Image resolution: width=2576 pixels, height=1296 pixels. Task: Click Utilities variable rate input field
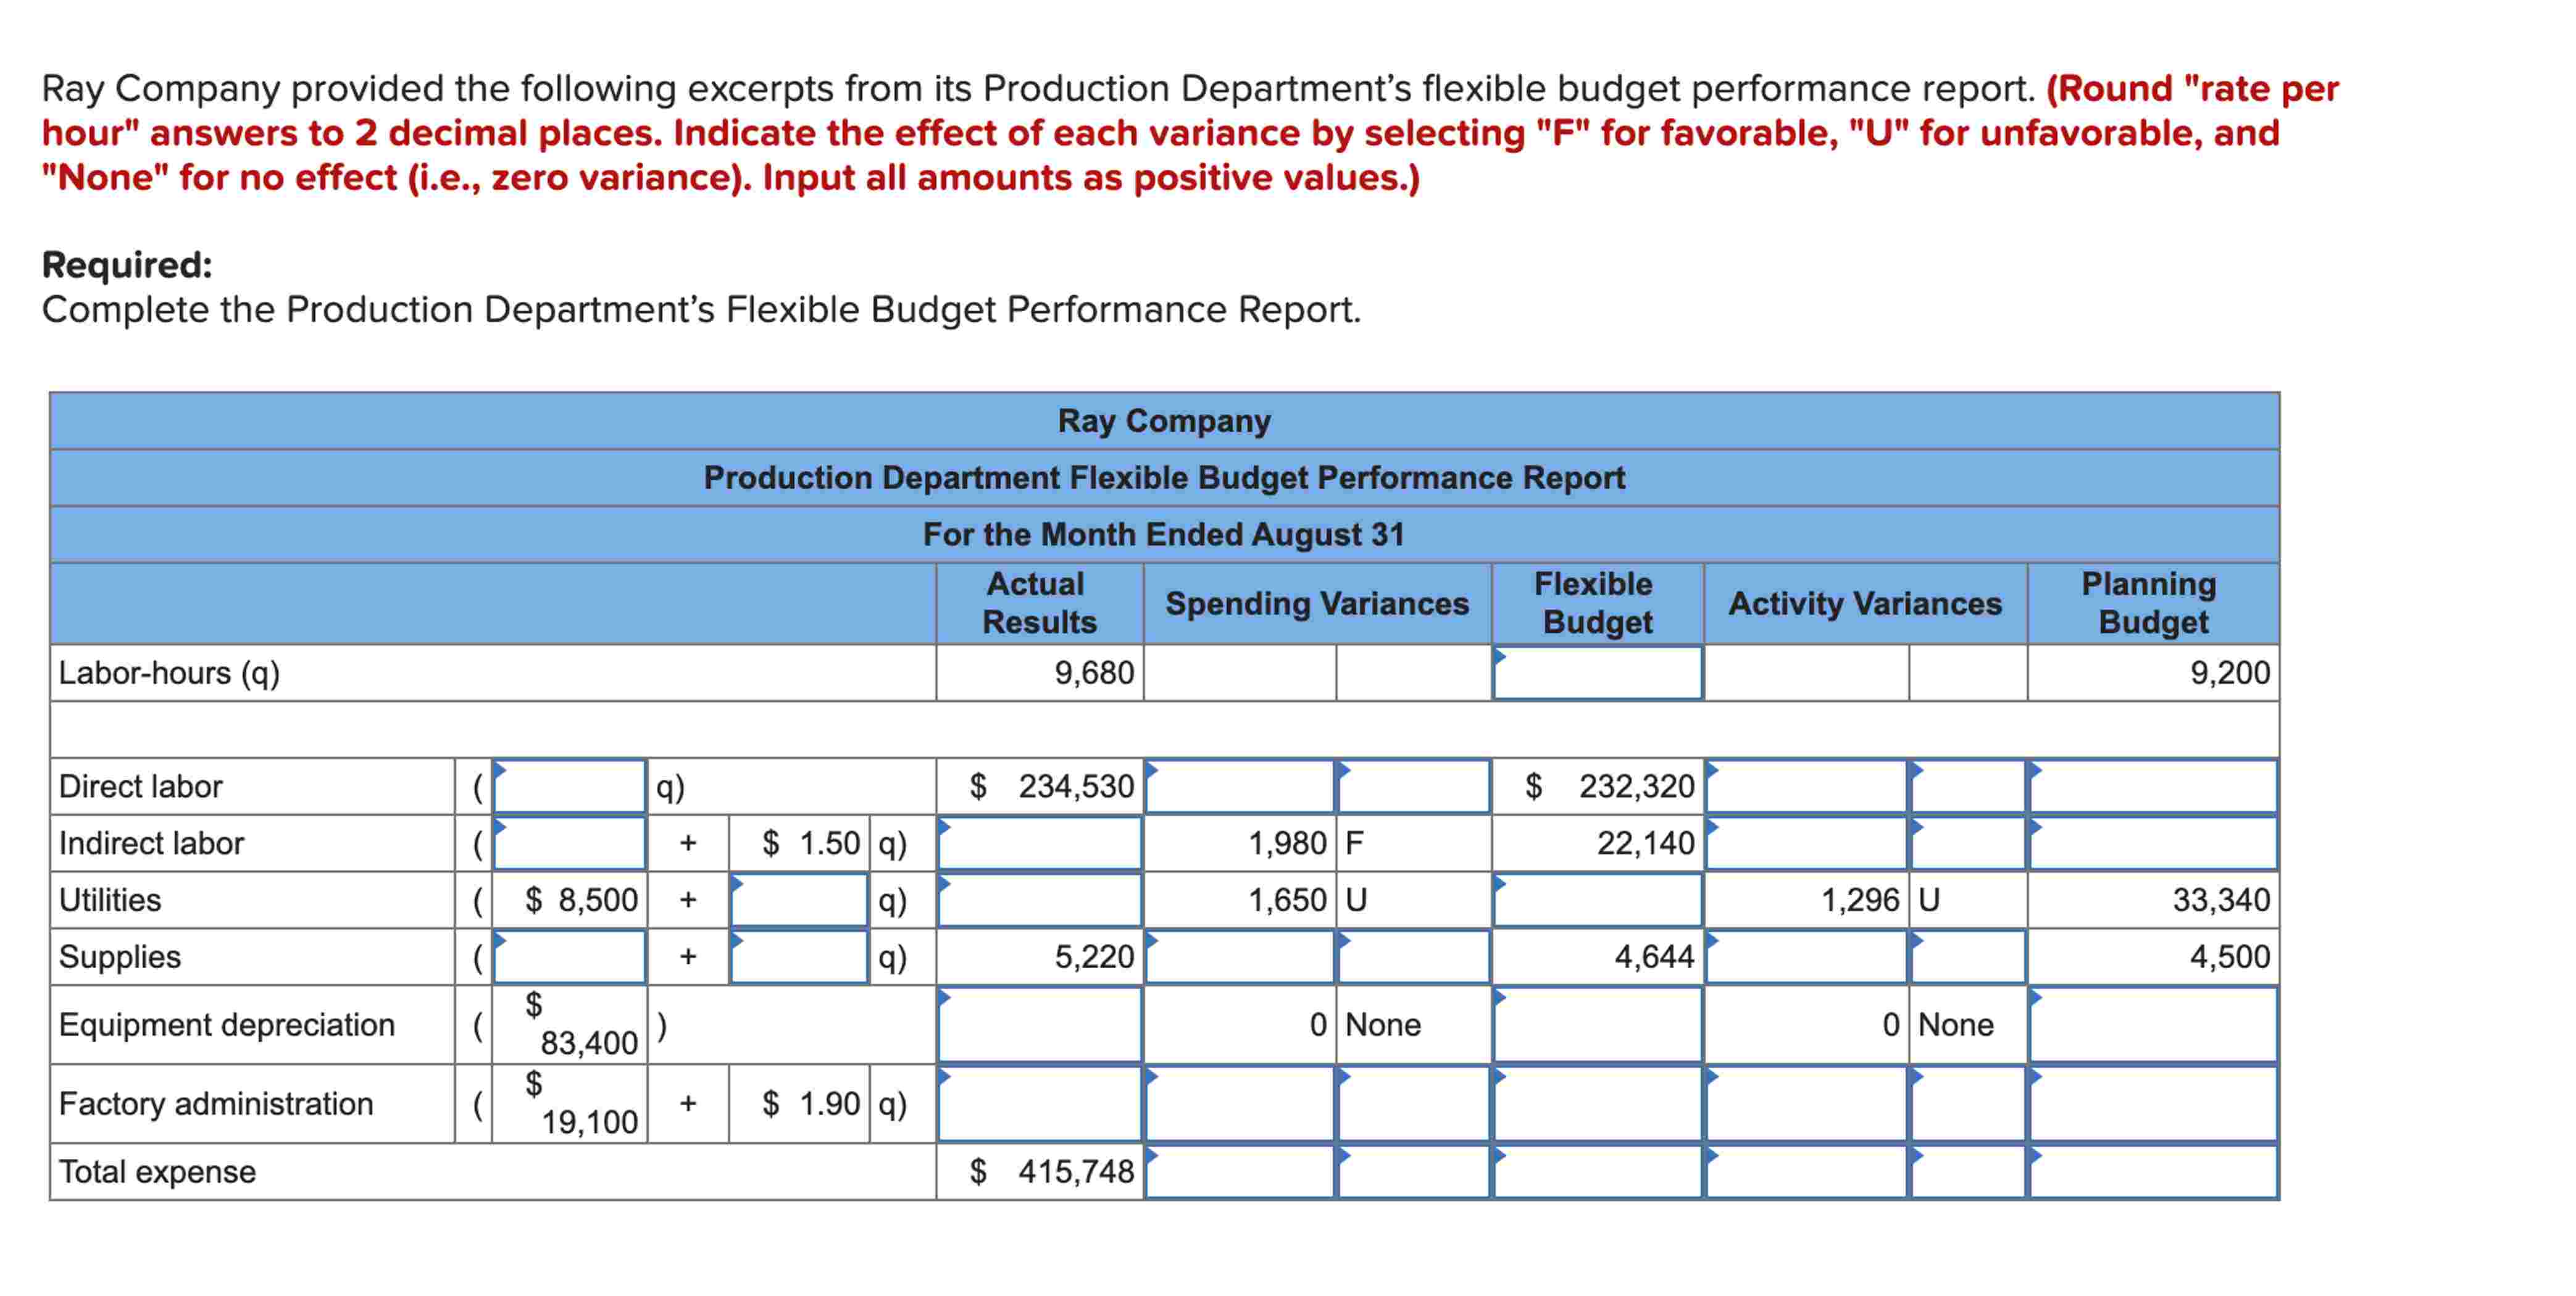(x=799, y=900)
